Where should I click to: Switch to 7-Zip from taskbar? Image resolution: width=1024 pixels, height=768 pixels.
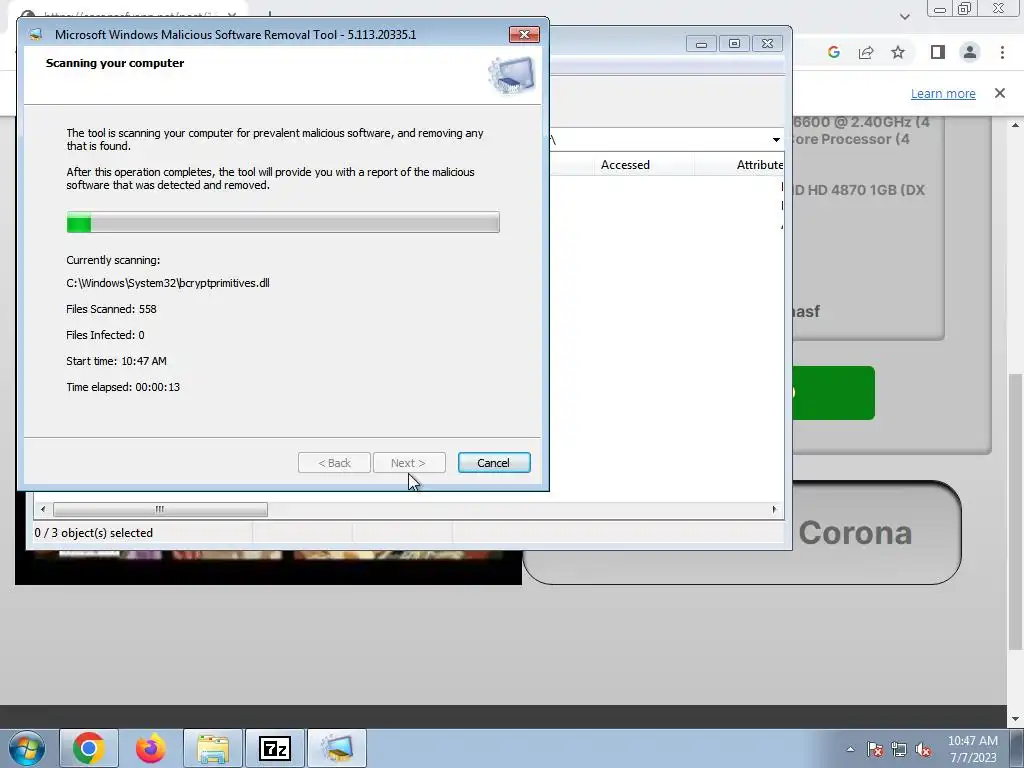coord(275,748)
